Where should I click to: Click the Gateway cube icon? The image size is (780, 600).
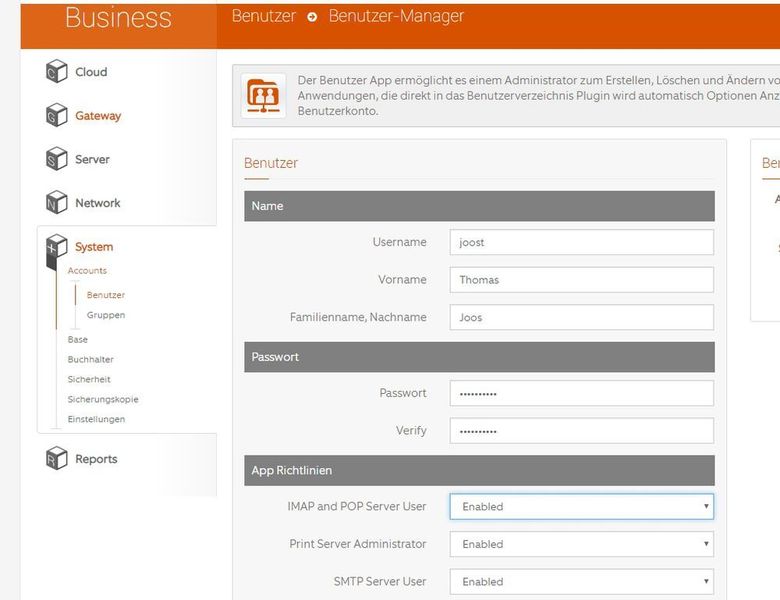tap(56, 116)
